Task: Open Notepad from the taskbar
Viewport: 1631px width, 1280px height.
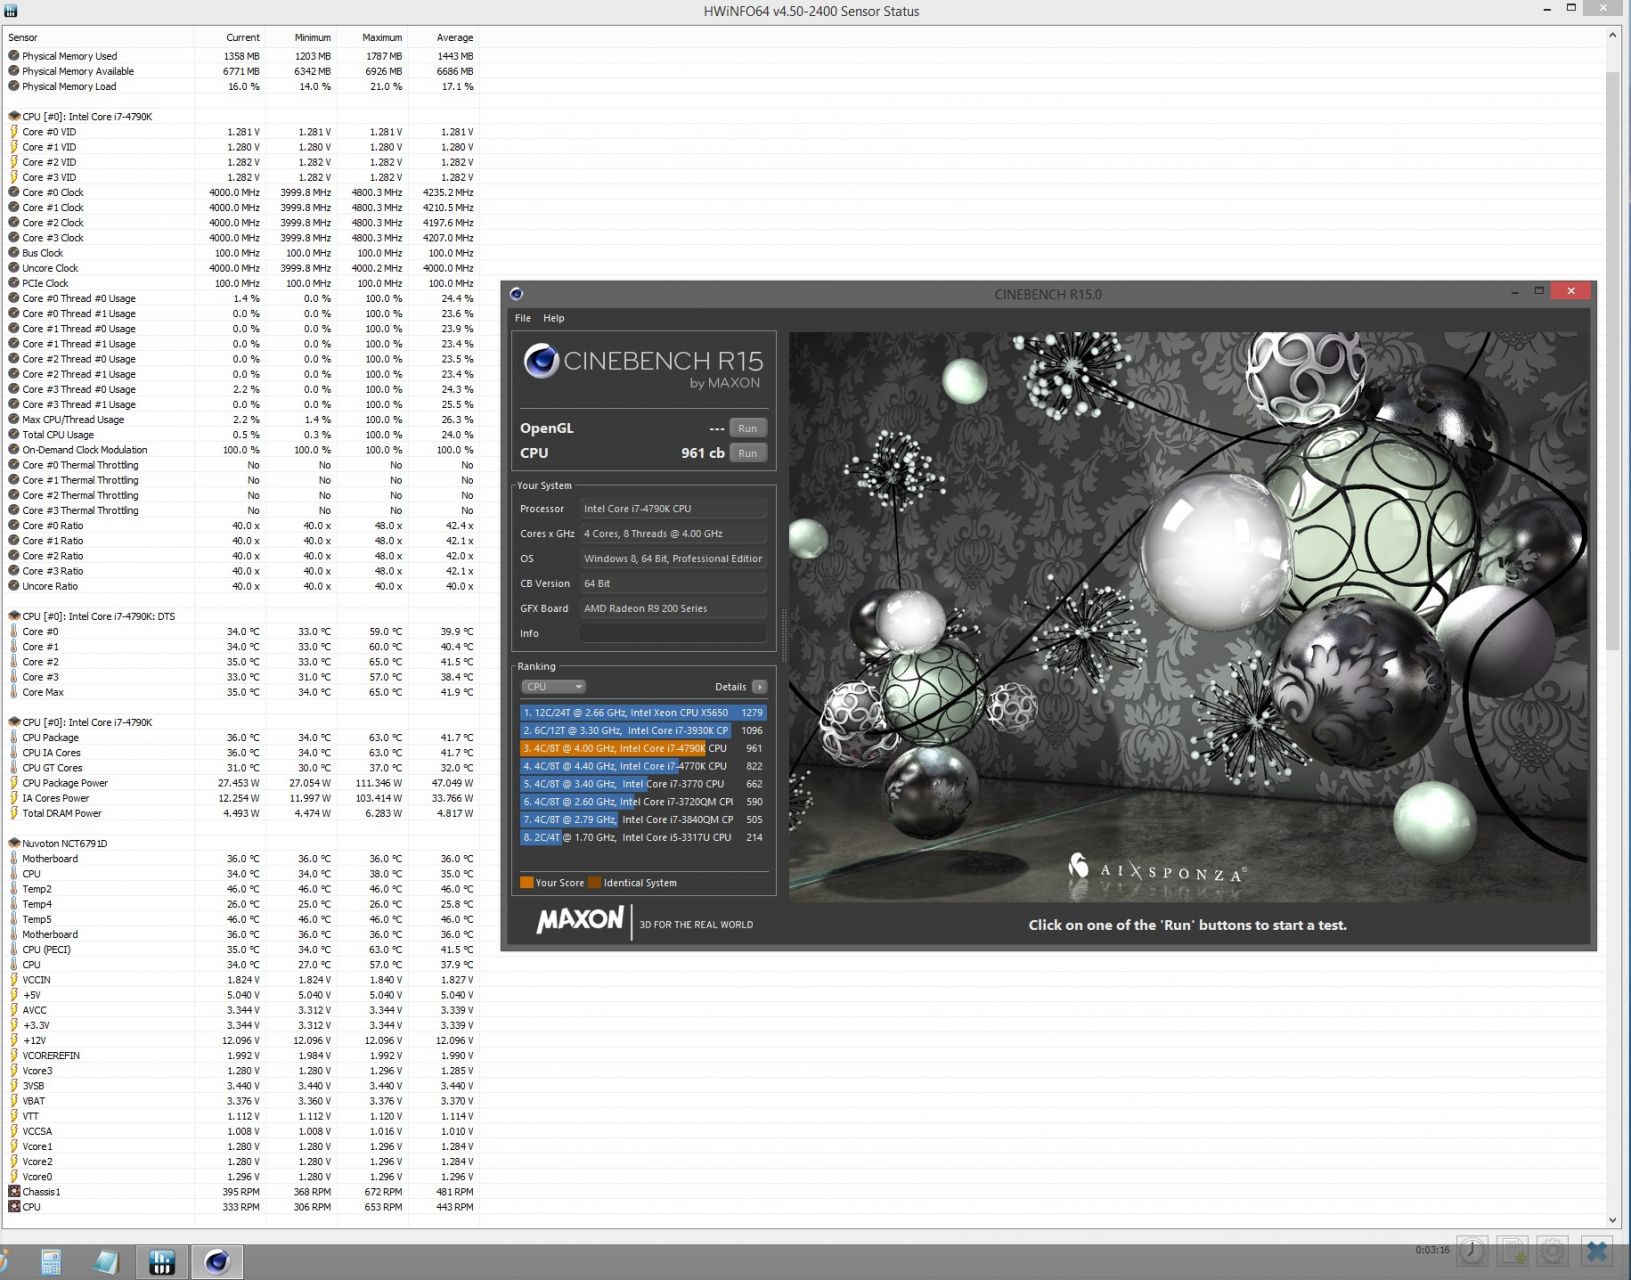Action: (x=106, y=1262)
